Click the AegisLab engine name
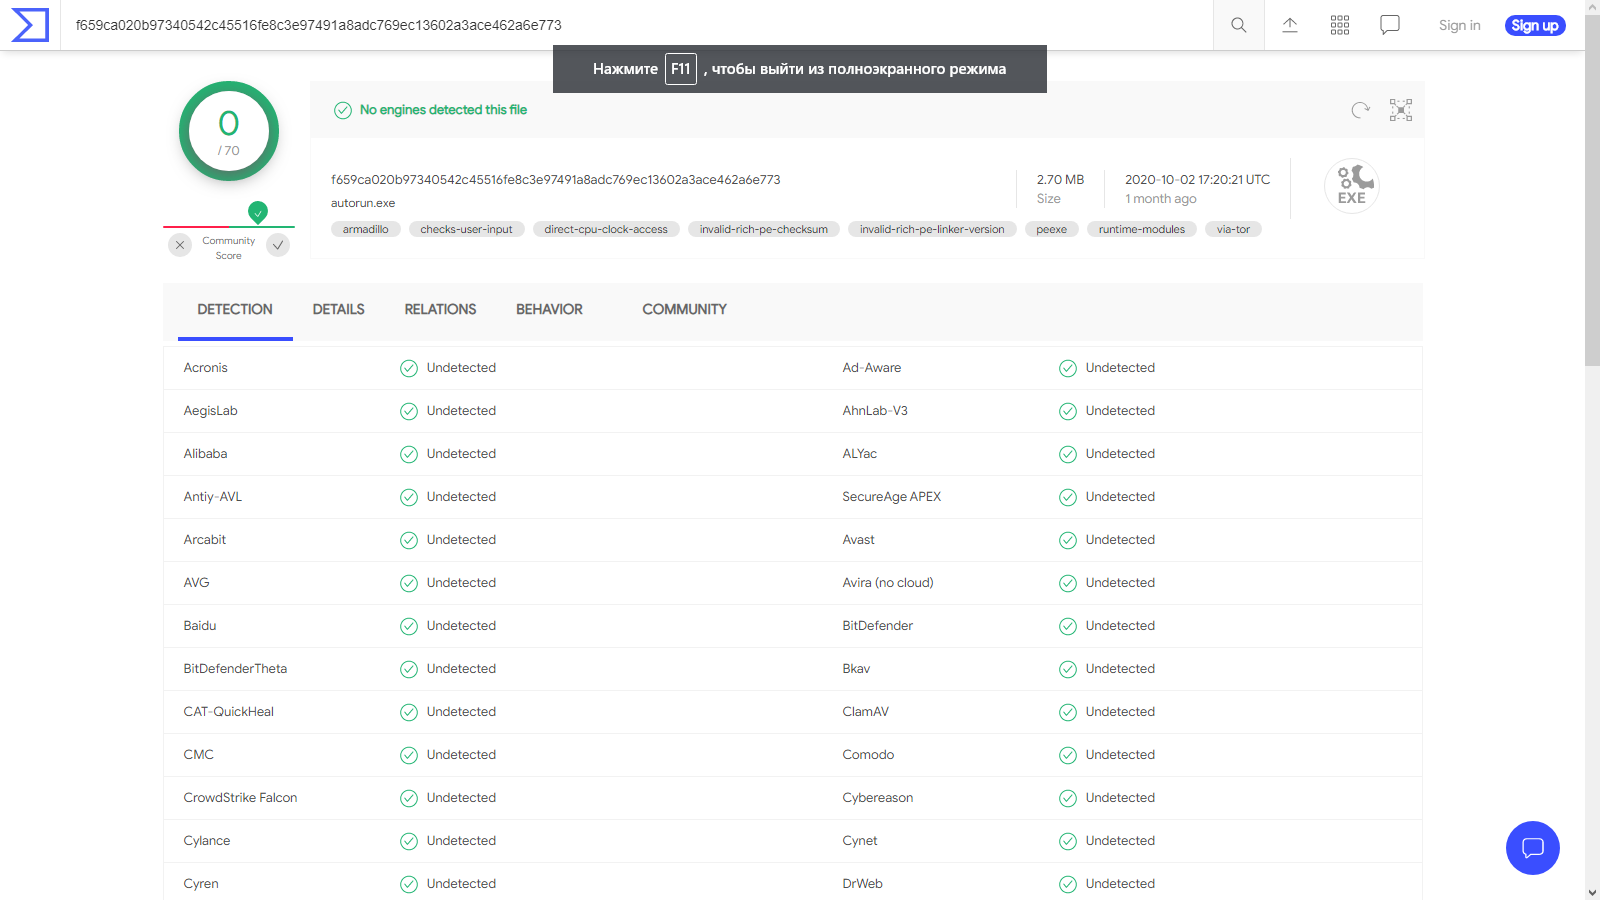The height and width of the screenshot is (900, 1600). tap(210, 411)
